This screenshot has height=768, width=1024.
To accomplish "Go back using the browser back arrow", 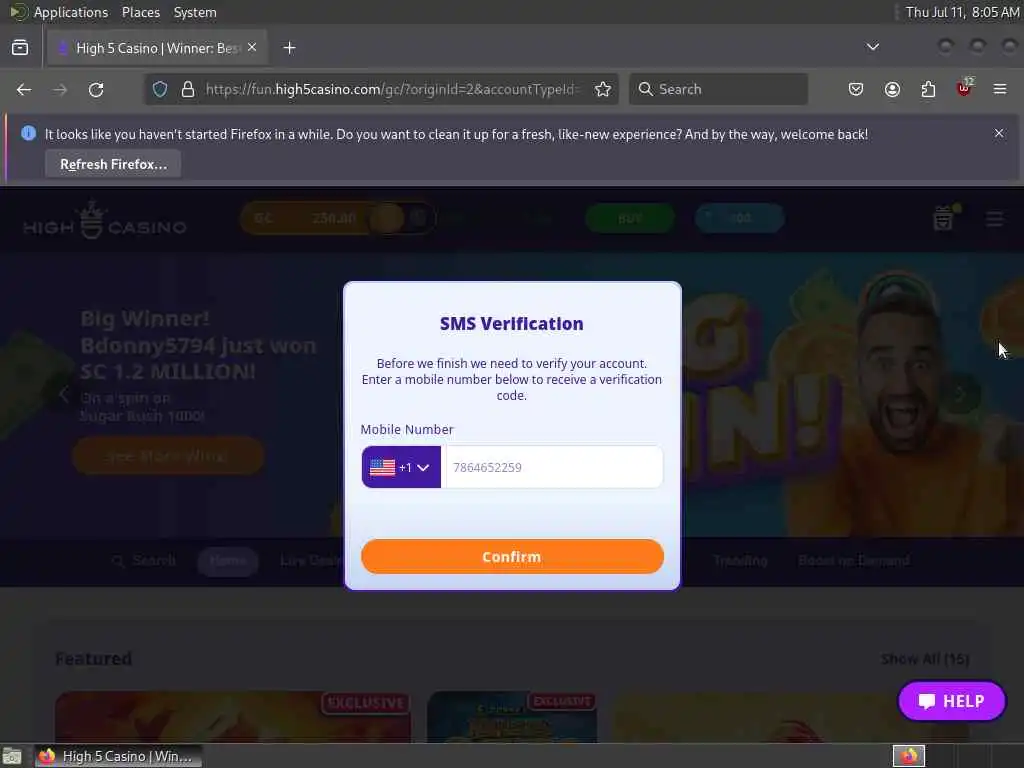I will (24, 89).
